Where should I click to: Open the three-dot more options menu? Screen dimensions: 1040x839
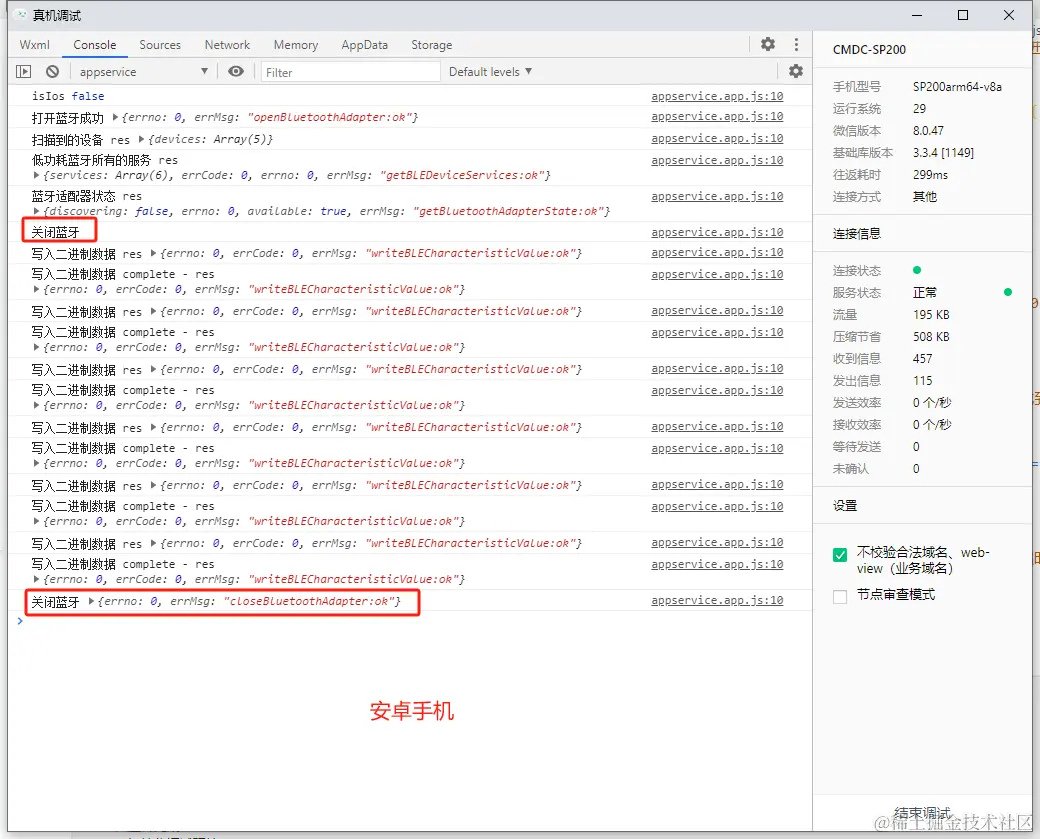[x=796, y=44]
